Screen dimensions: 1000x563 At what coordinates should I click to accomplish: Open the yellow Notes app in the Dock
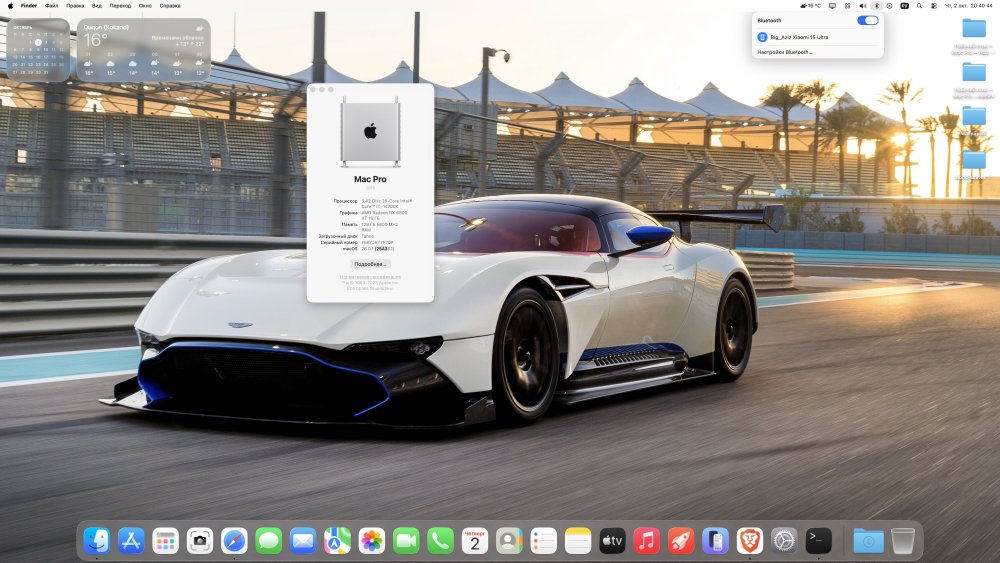[578, 541]
